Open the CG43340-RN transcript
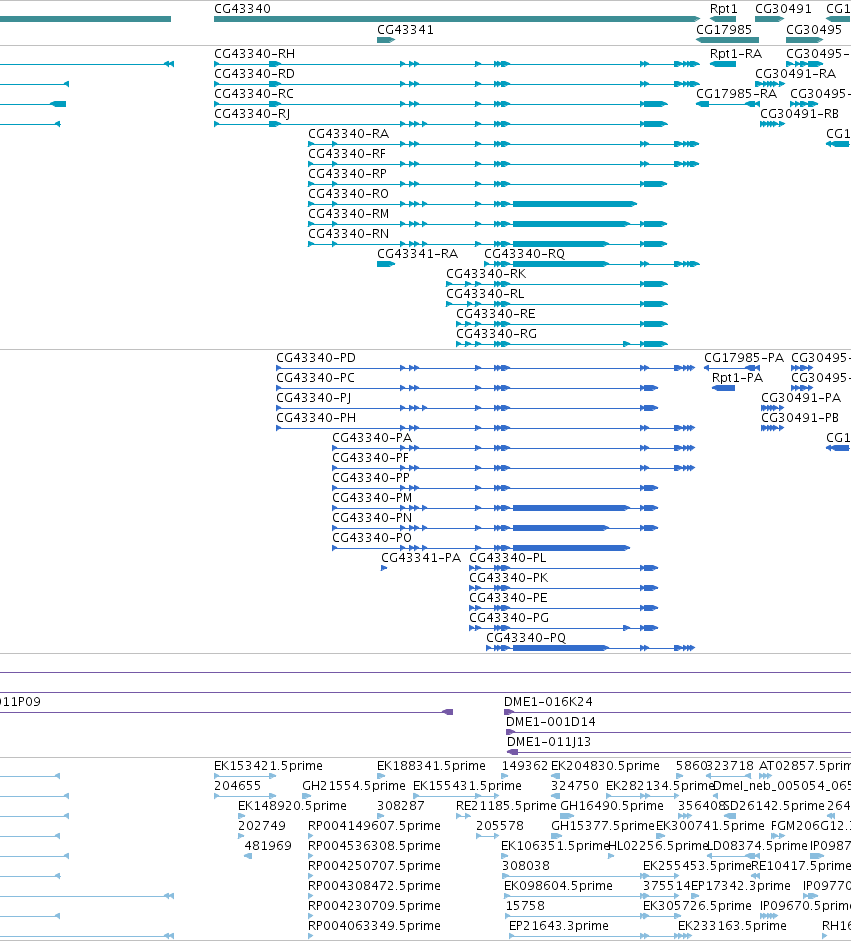 349,234
